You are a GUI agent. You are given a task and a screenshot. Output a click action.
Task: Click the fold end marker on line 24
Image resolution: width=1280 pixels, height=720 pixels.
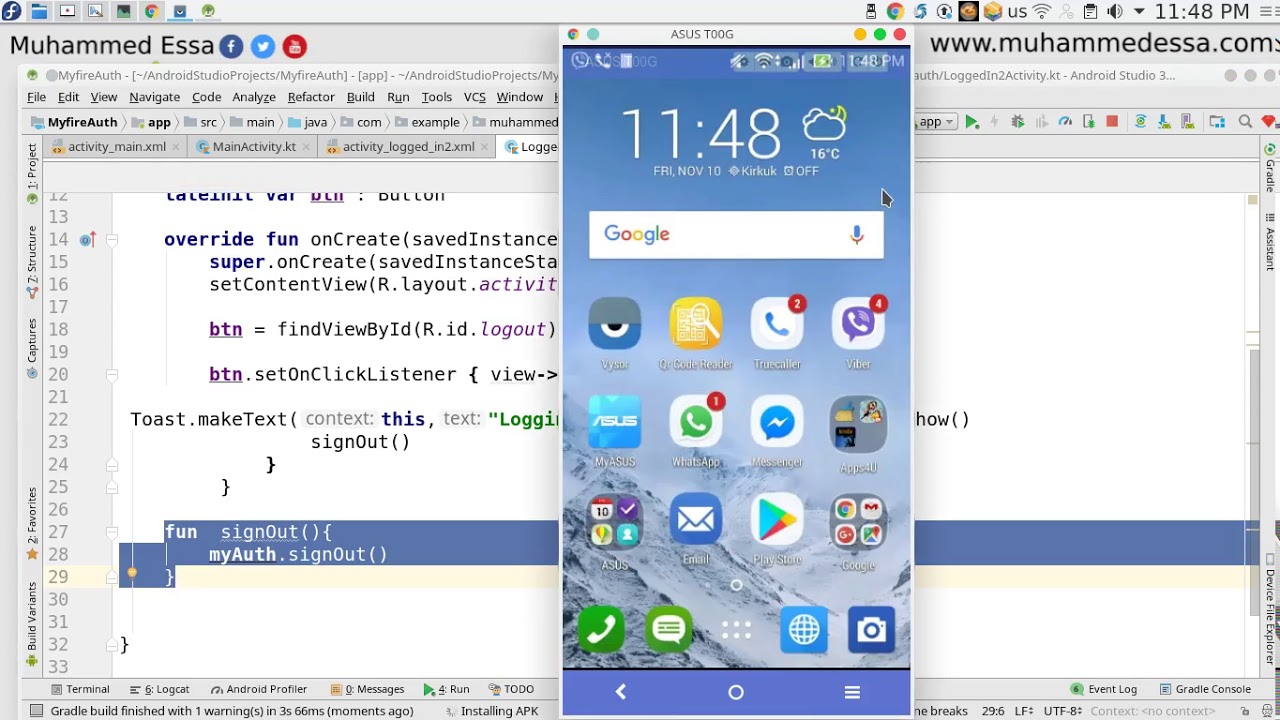112,465
